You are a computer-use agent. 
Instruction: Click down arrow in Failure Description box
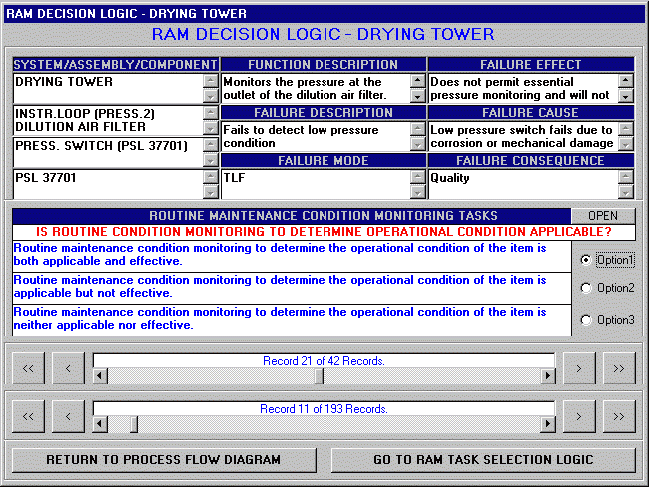point(418,144)
